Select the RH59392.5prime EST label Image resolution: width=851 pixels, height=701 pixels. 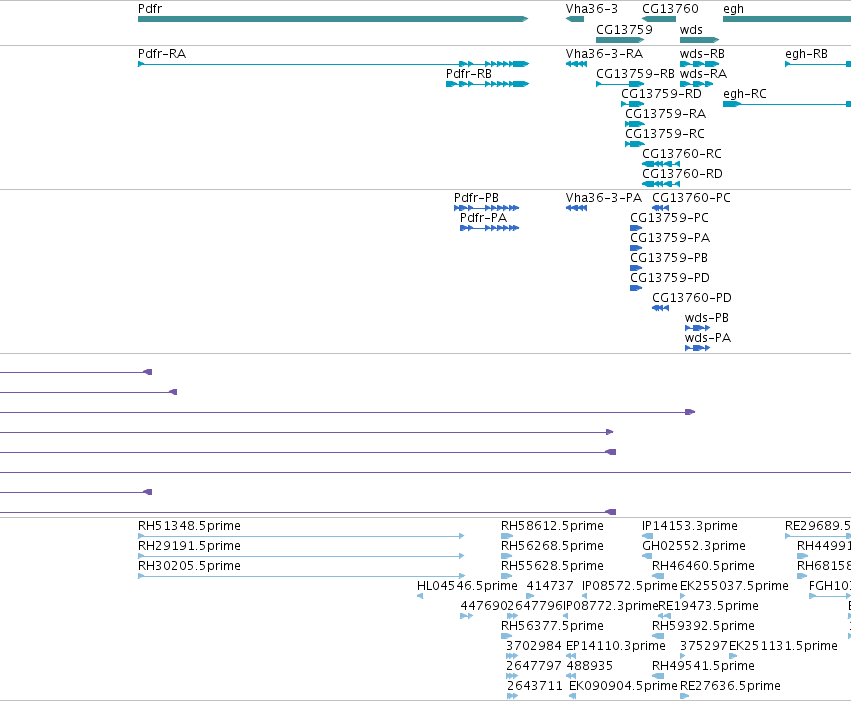point(703,627)
